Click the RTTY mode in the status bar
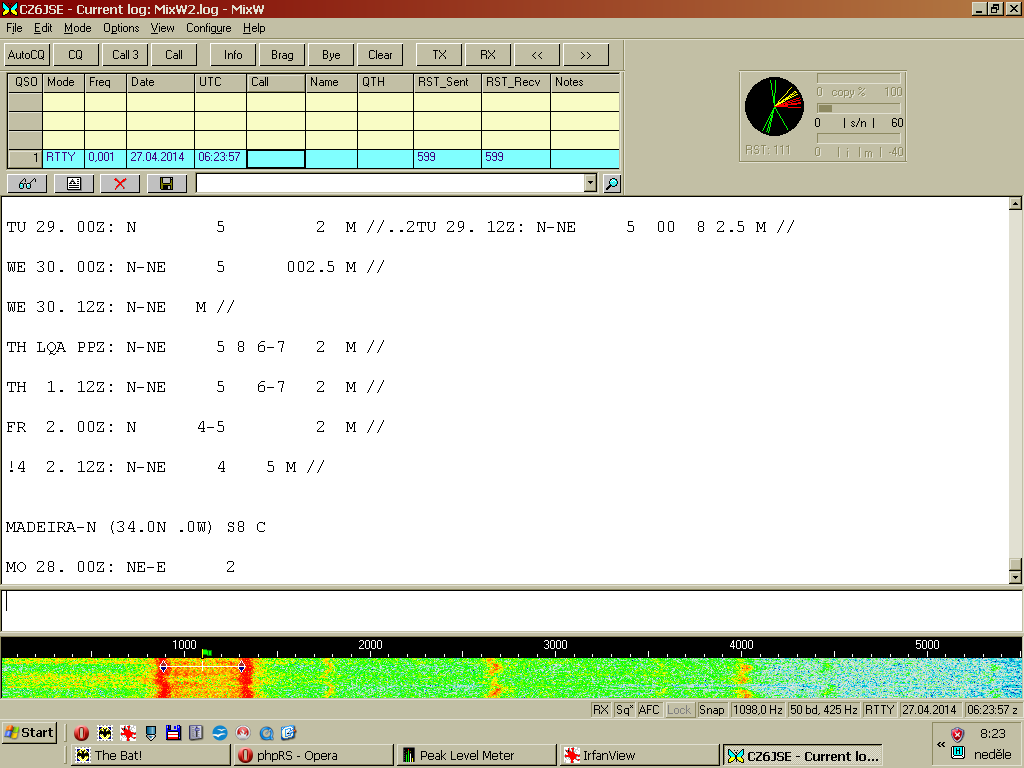 pos(880,710)
